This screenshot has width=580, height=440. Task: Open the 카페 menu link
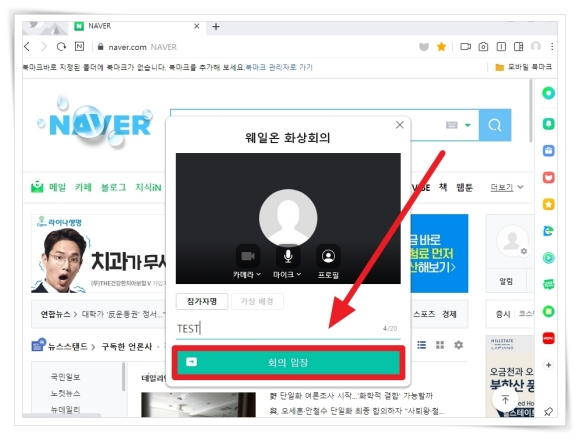[x=83, y=187]
